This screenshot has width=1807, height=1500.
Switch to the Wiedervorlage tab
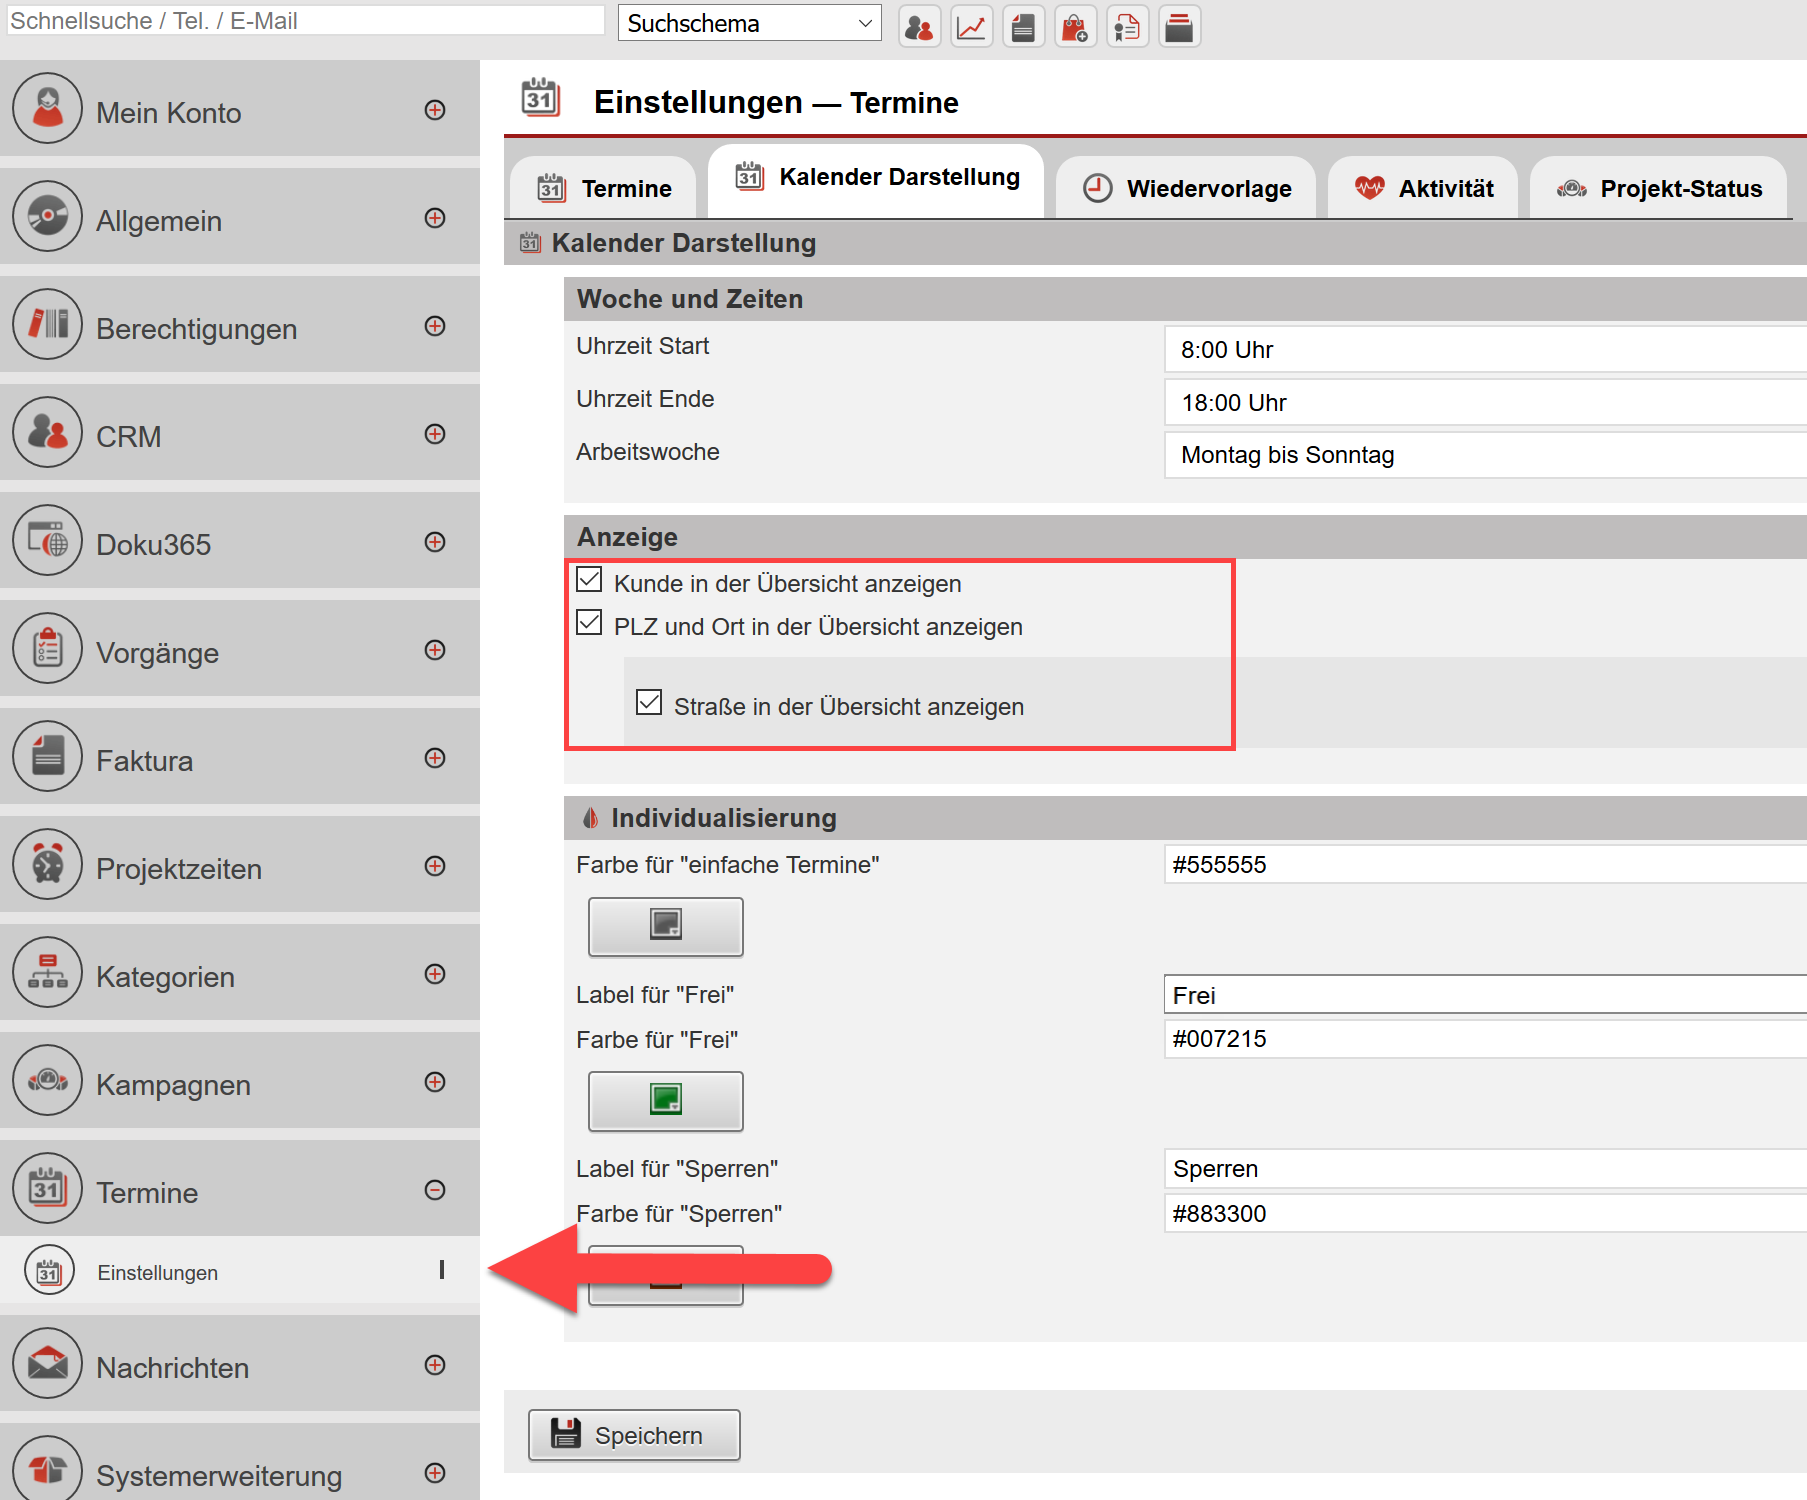1186,188
